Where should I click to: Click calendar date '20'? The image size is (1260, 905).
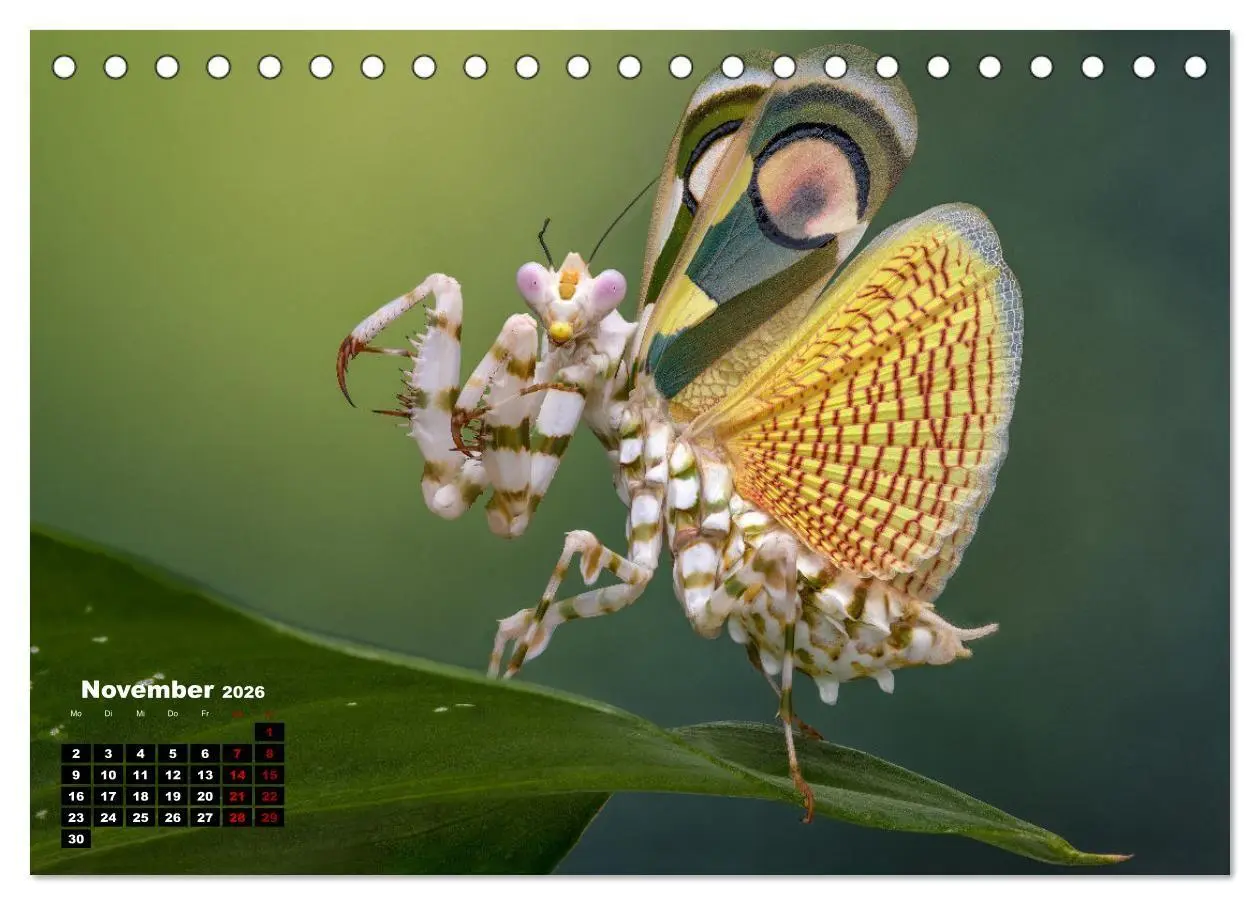pyautogui.click(x=205, y=797)
